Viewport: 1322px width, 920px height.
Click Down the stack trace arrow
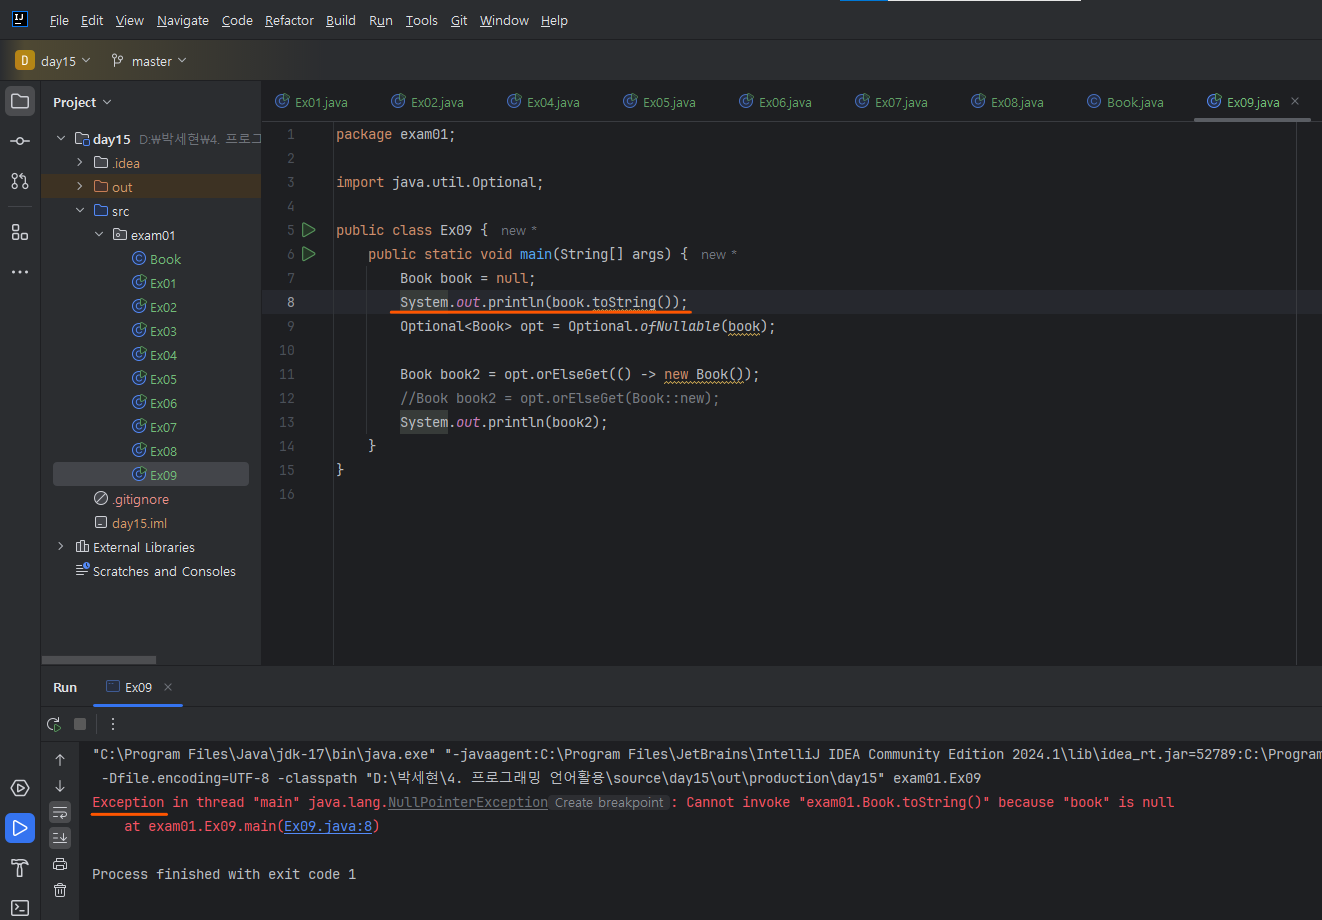tap(60, 786)
